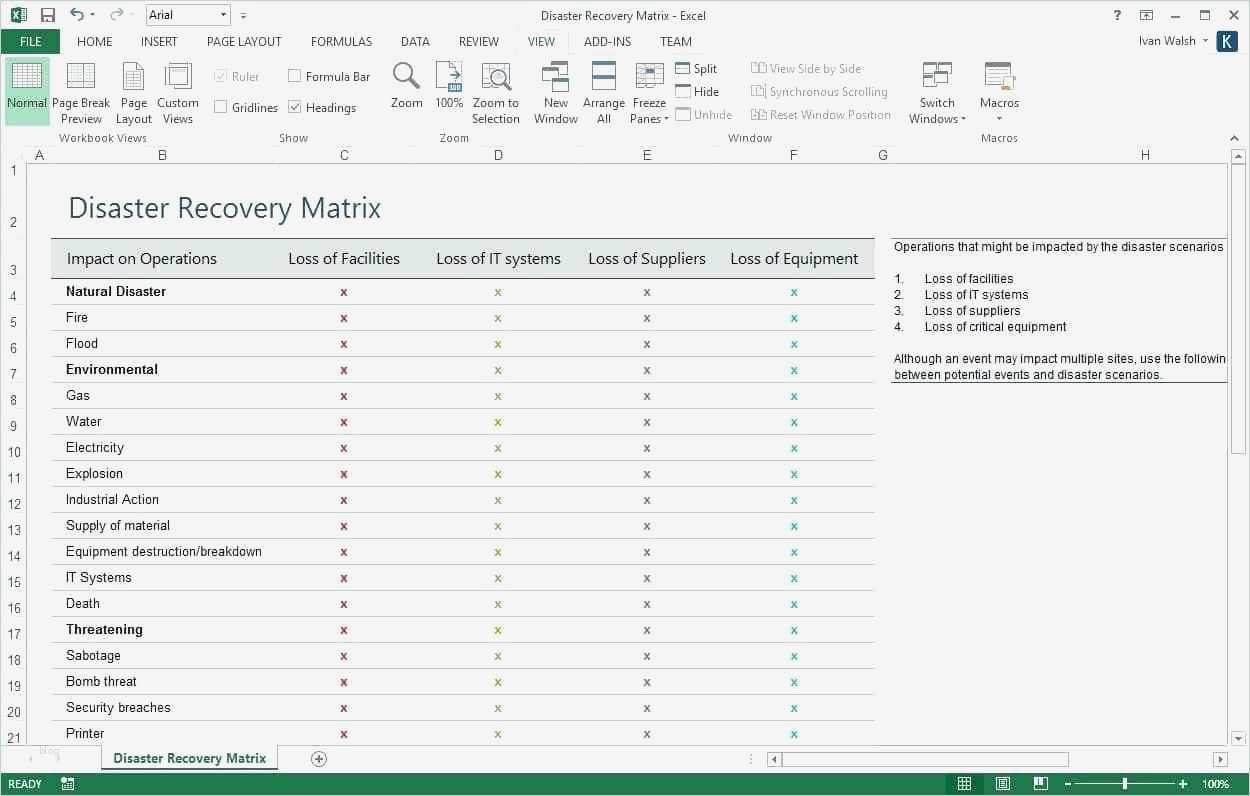Uncheck the Headings checkbox
The height and width of the screenshot is (796, 1250).
pos(295,107)
